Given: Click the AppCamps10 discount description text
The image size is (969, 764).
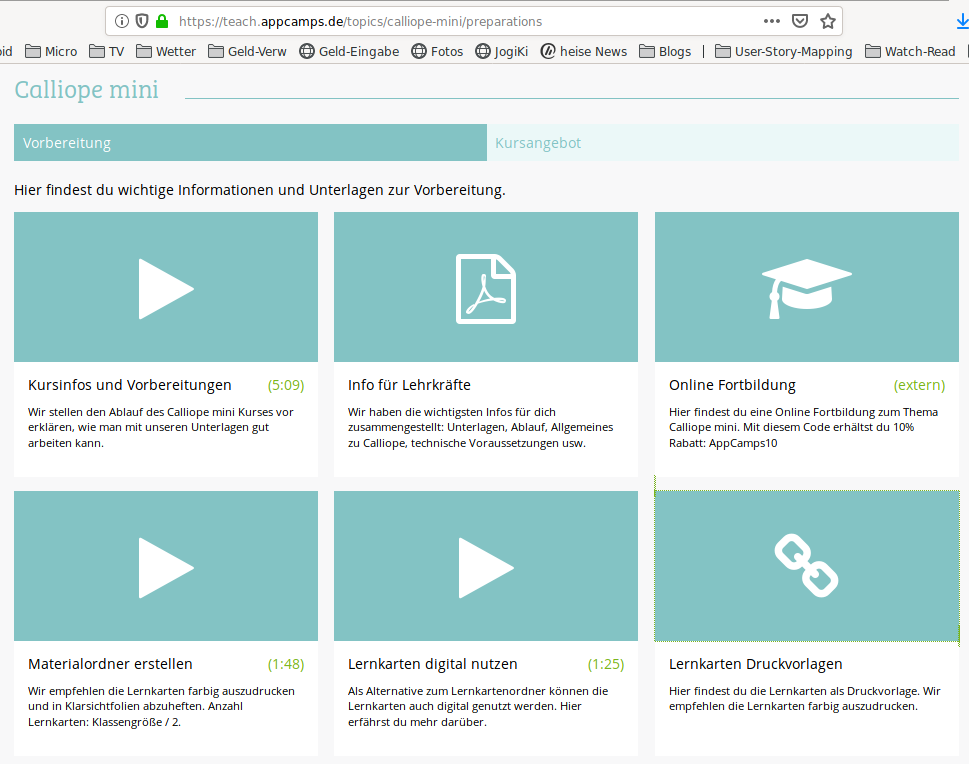Looking at the screenshot, I should 803,427.
